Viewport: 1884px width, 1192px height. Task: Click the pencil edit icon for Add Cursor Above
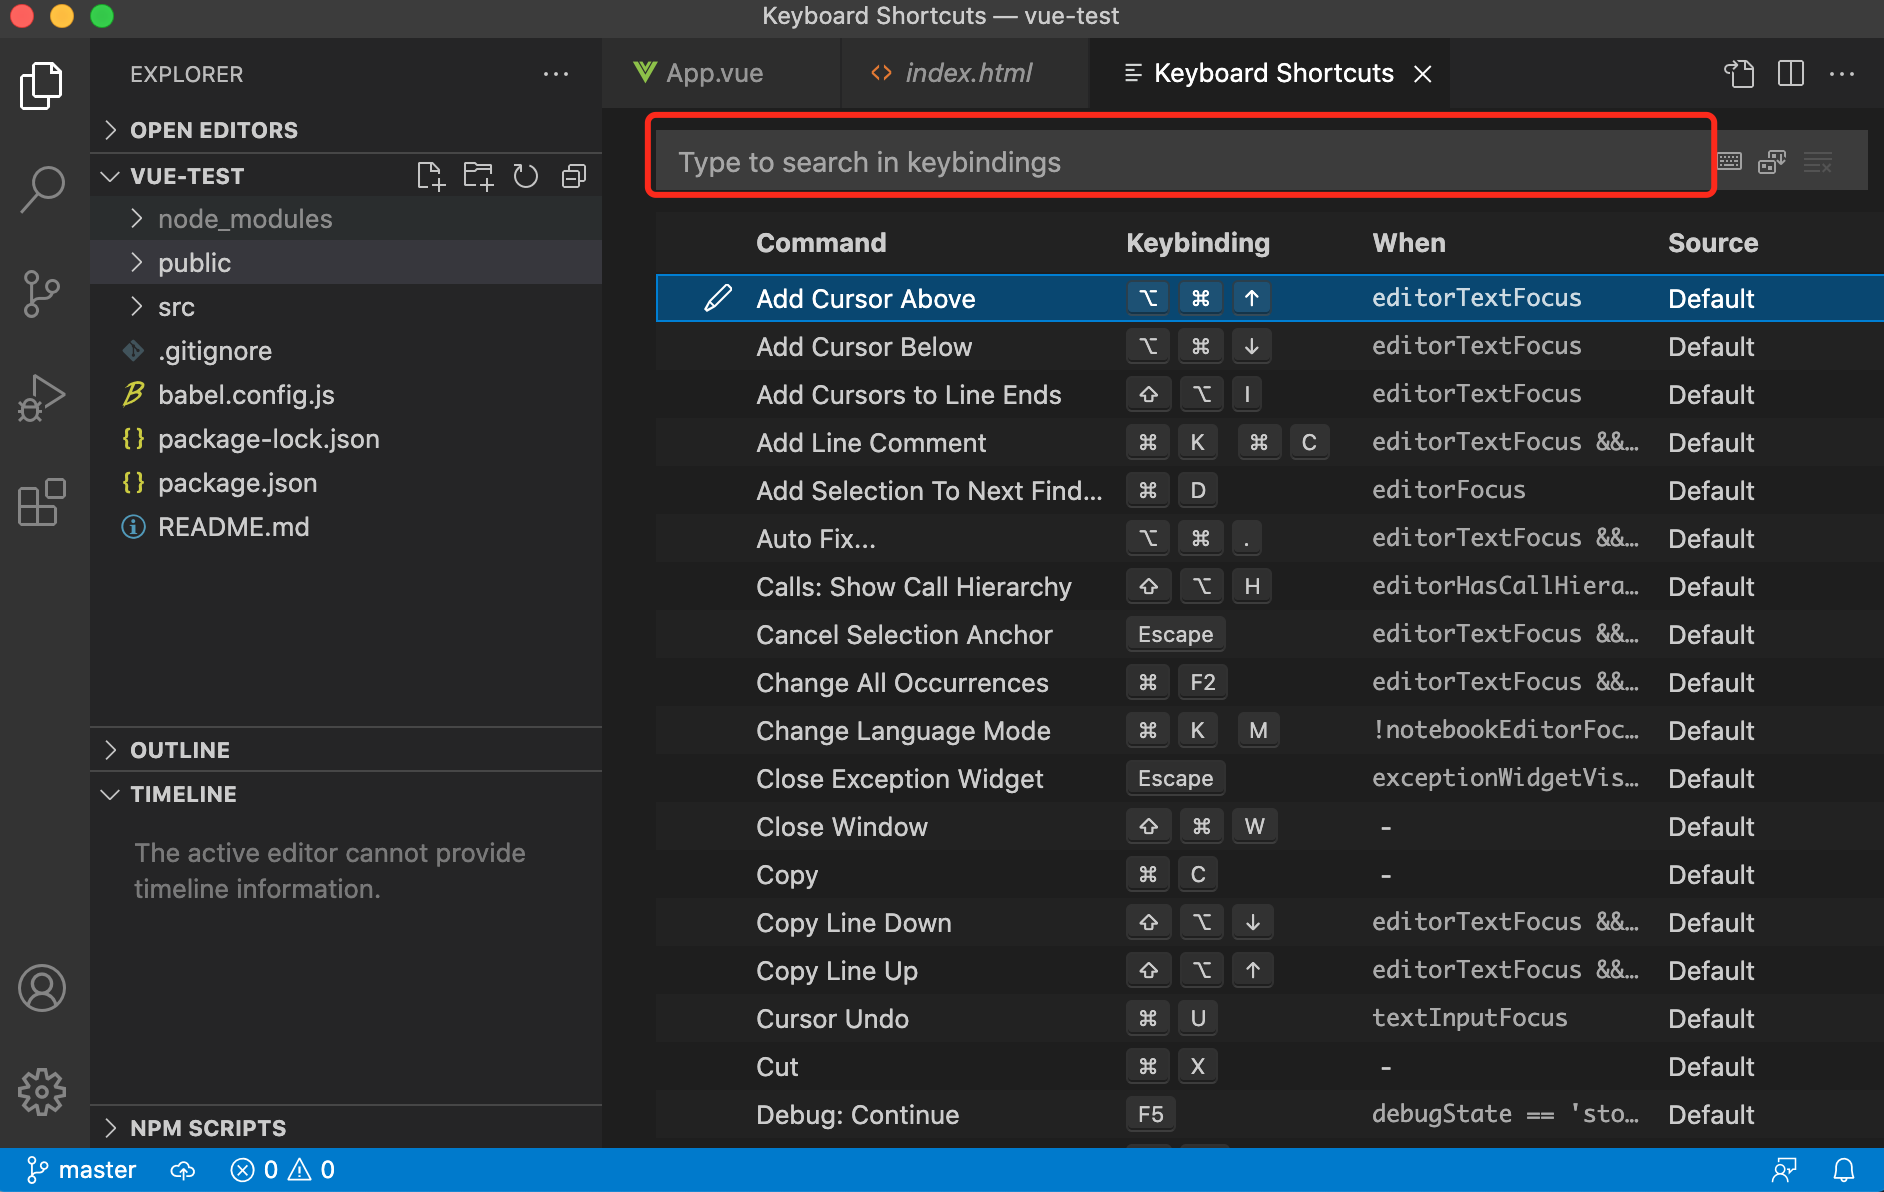[x=718, y=298]
